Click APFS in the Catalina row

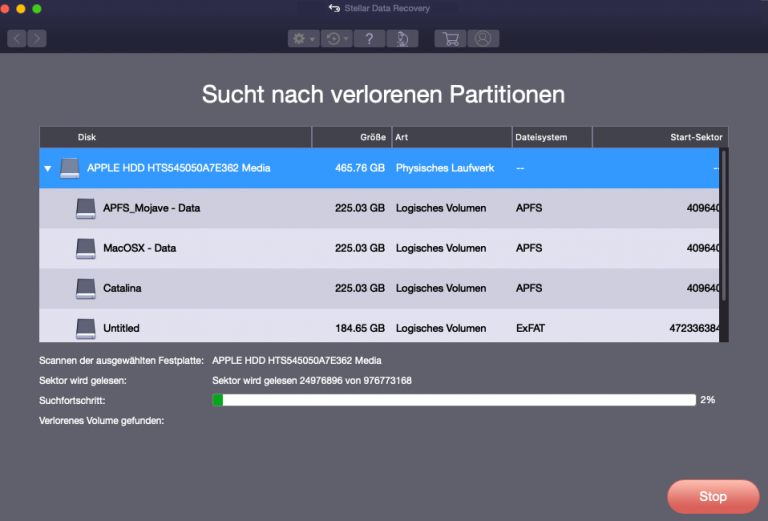click(x=528, y=288)
